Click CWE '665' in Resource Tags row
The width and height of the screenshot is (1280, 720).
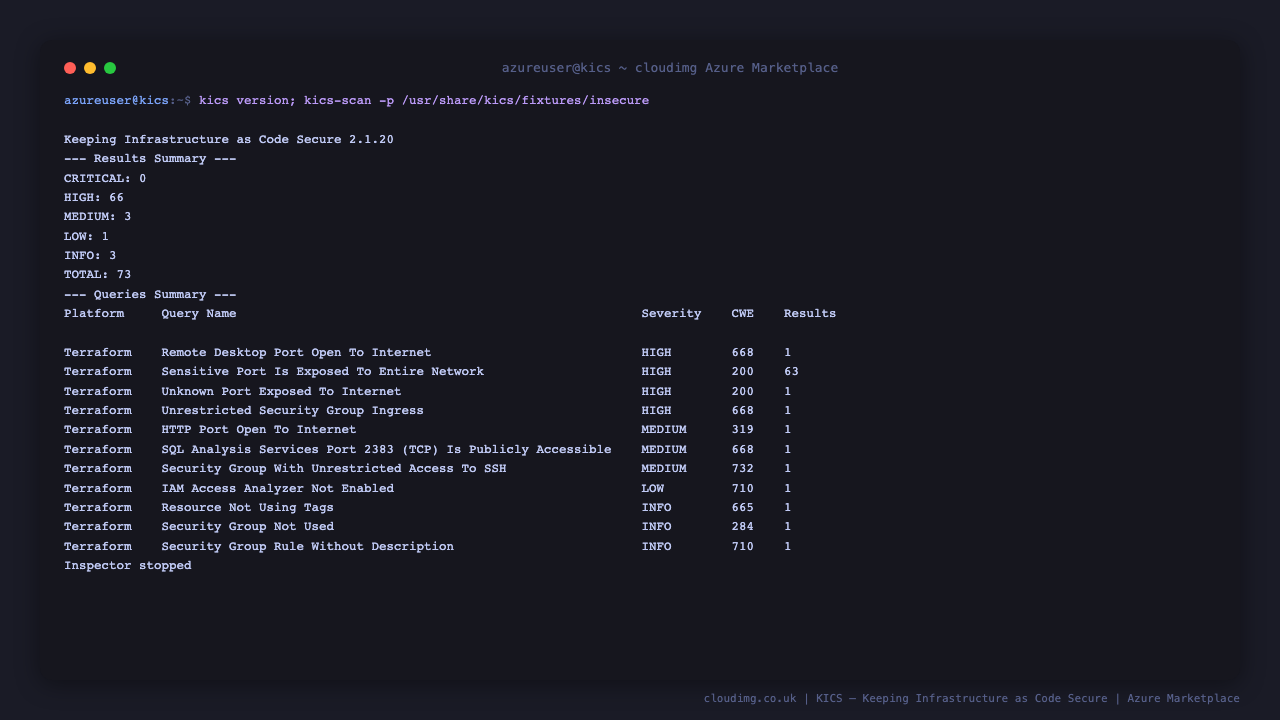click(x=742, y=508)
